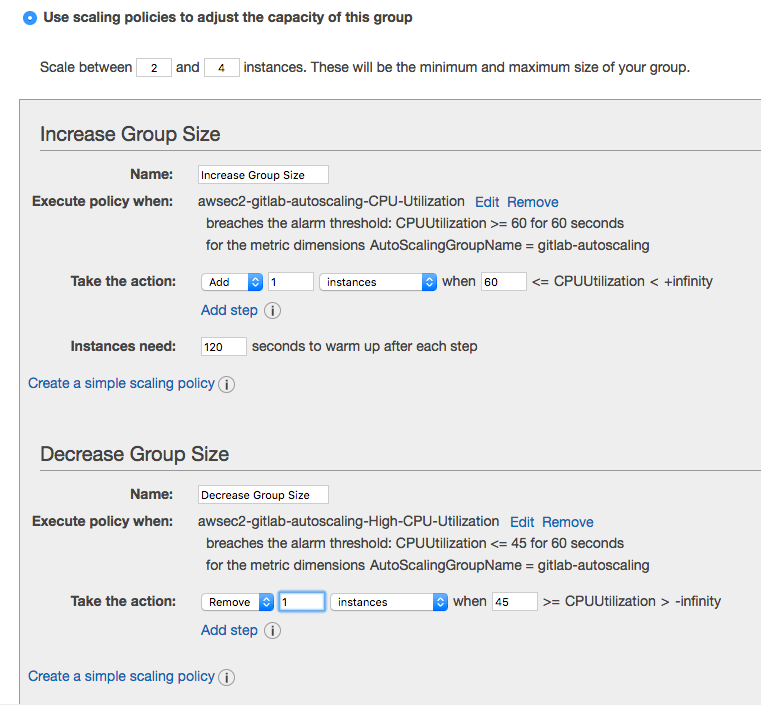Click CPU threshold field showing 45

[x=514, y=602]
